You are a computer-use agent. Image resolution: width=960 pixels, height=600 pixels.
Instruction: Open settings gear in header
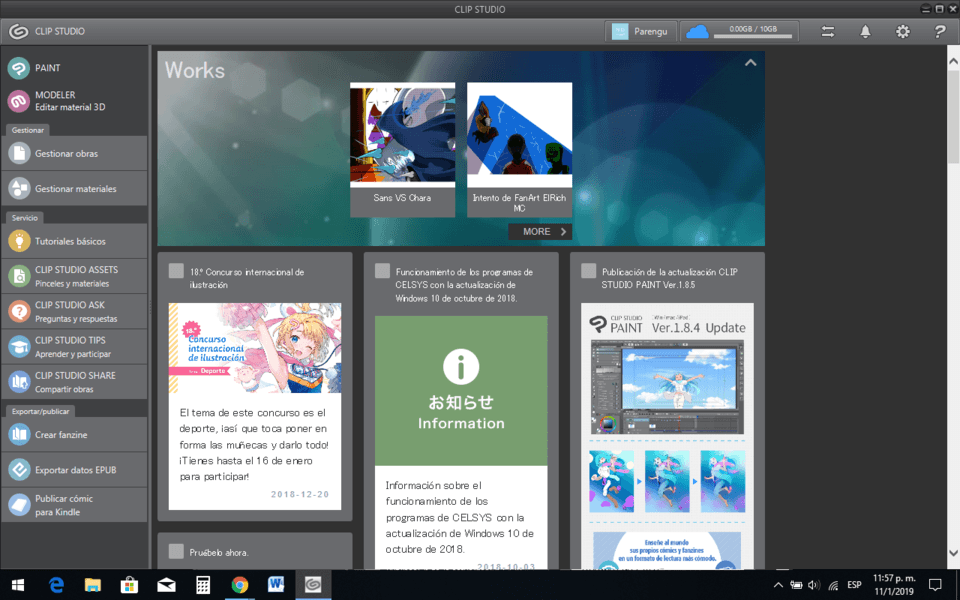[902, 32]
